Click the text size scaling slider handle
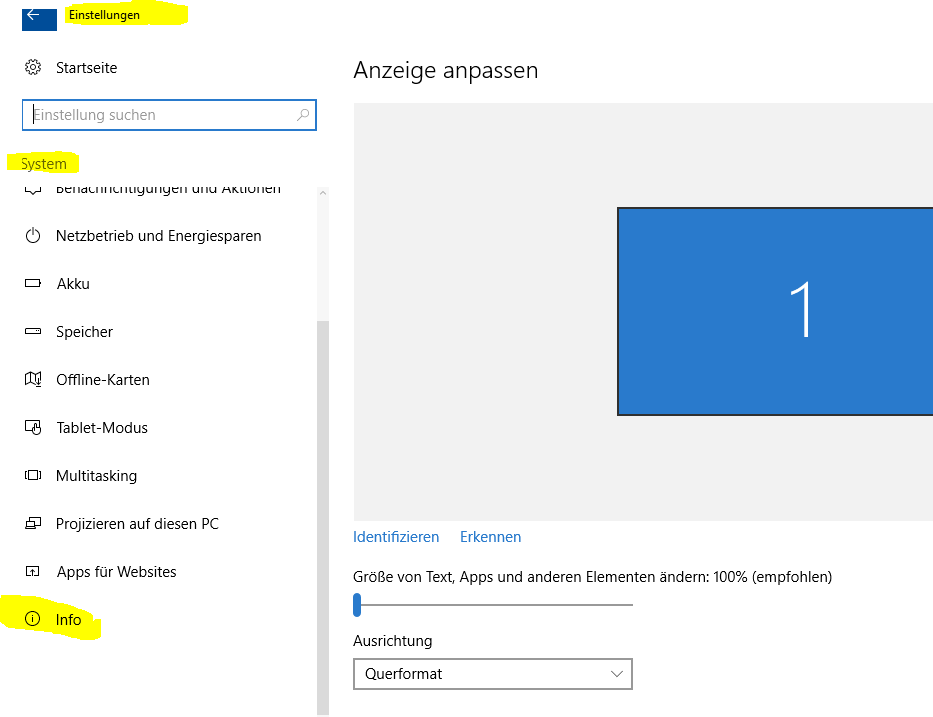The height and width of the screenshot is (717, 933). coord(357,605)
